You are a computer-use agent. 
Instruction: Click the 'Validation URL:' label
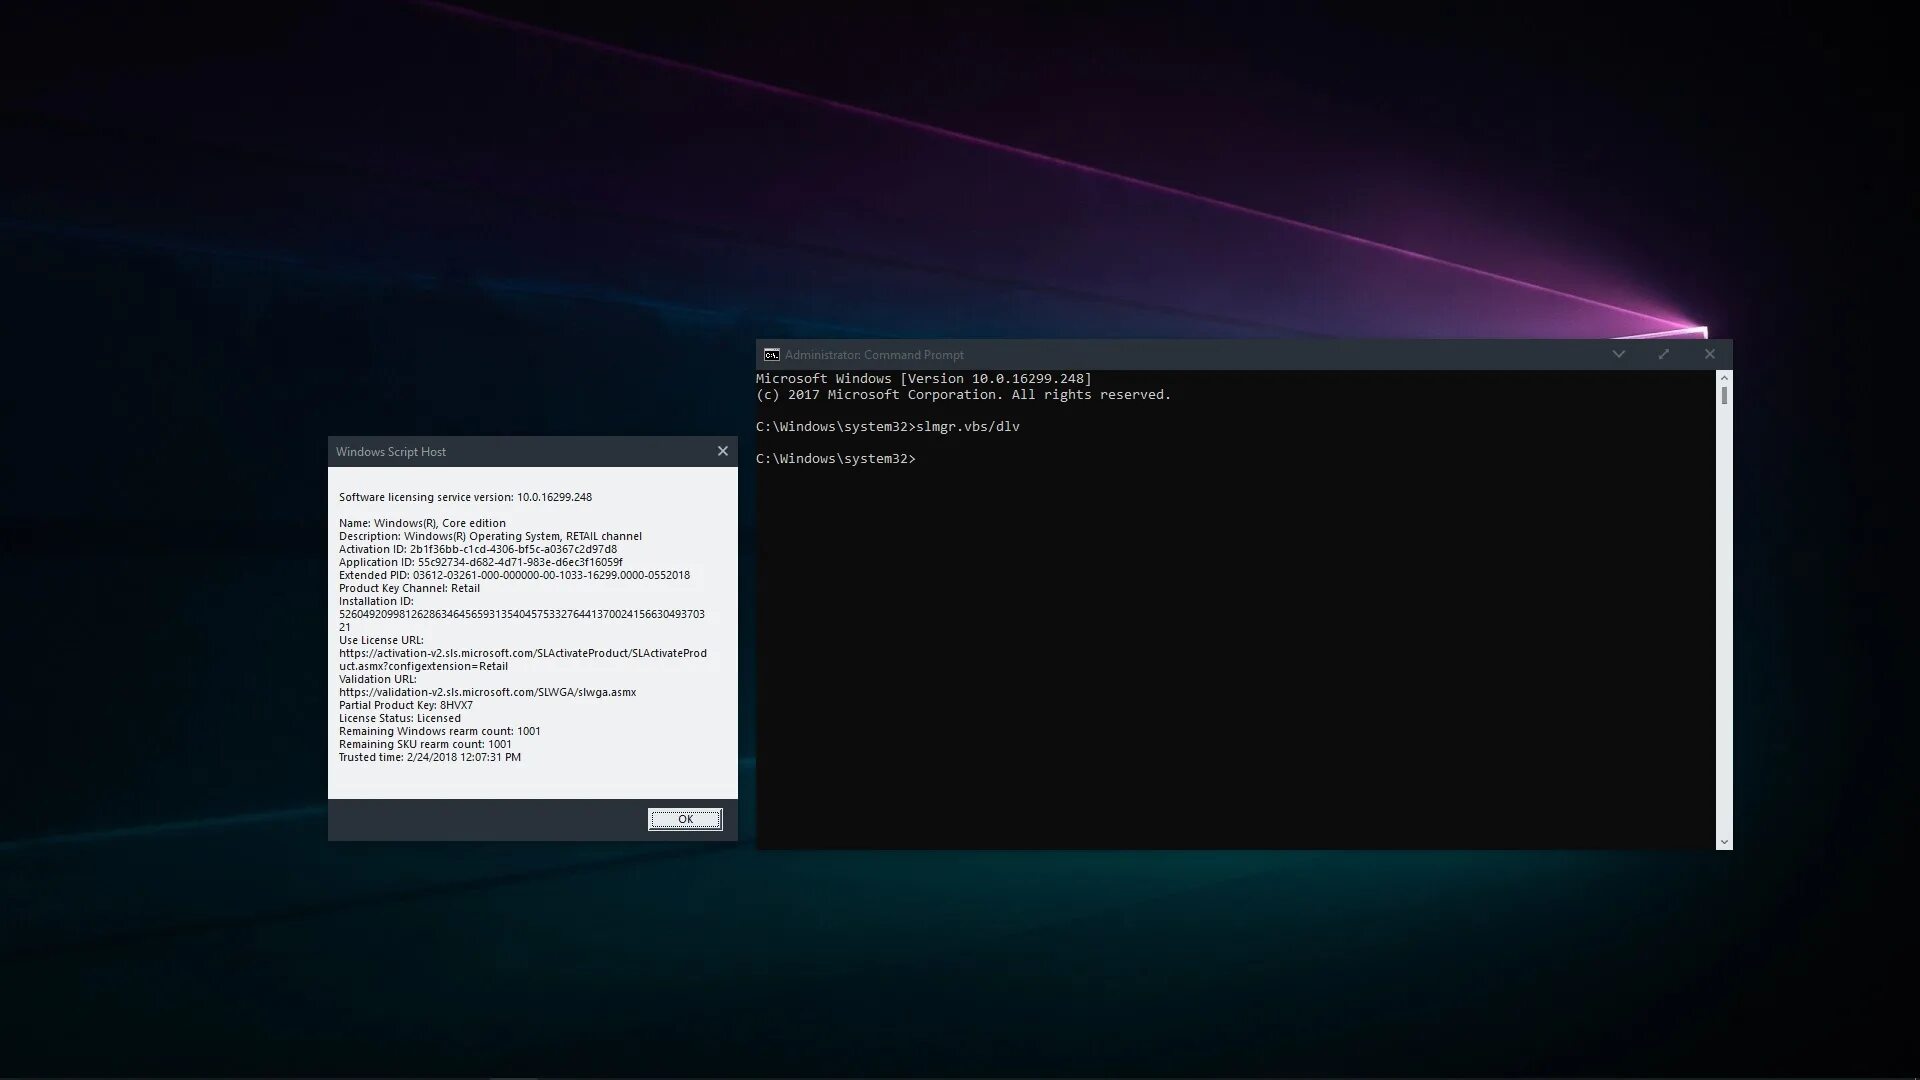tap(377, 679)
